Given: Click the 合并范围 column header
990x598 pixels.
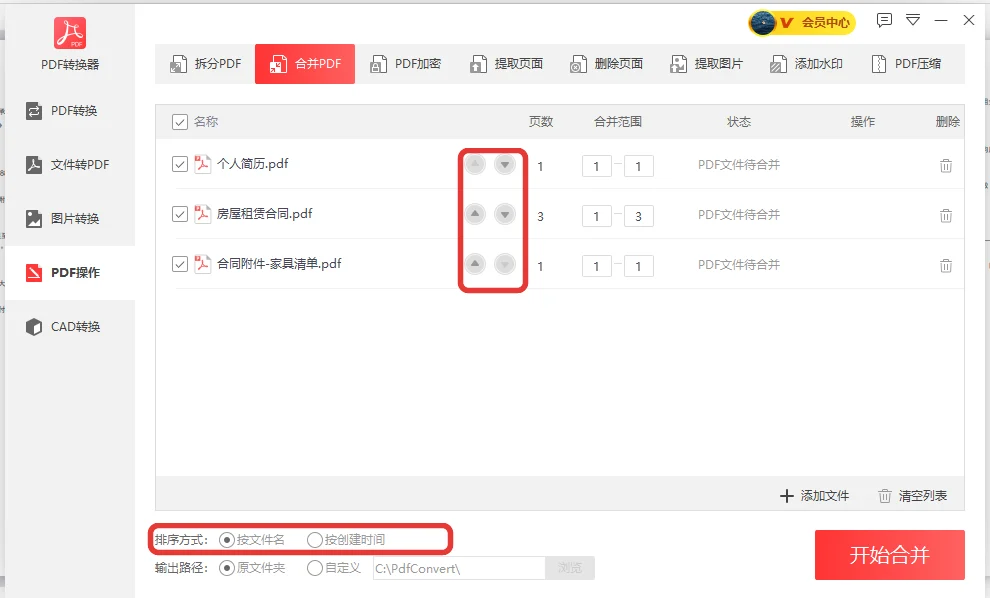Looking at the screenshot, I should [x=617, y=122].
